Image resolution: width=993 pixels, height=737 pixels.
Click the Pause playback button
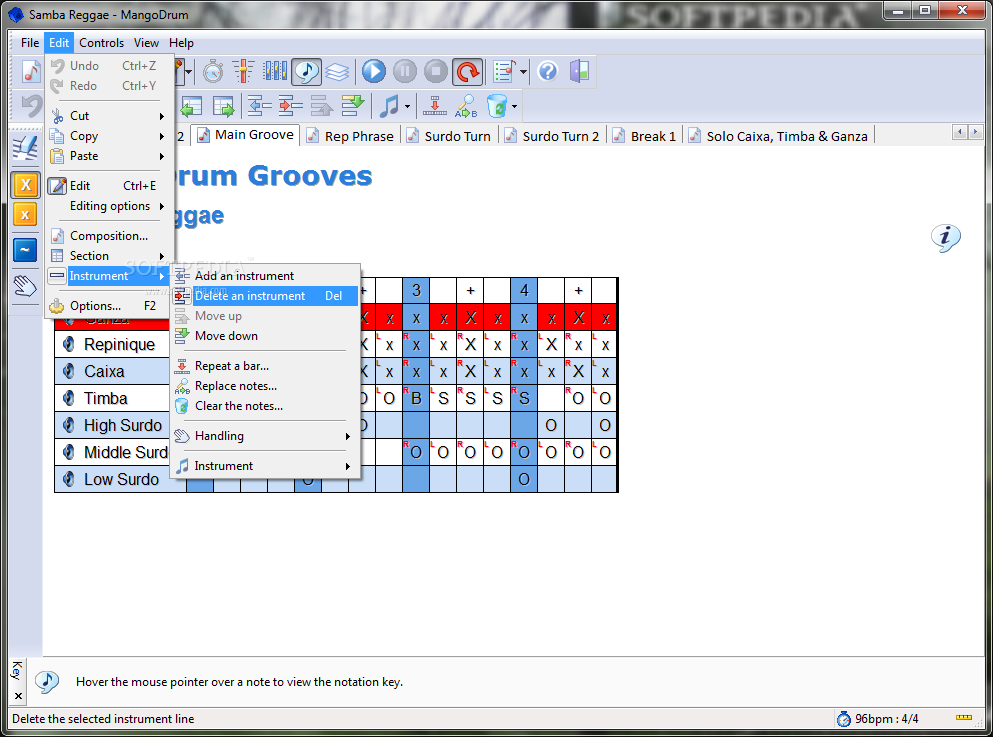point(405,72)
